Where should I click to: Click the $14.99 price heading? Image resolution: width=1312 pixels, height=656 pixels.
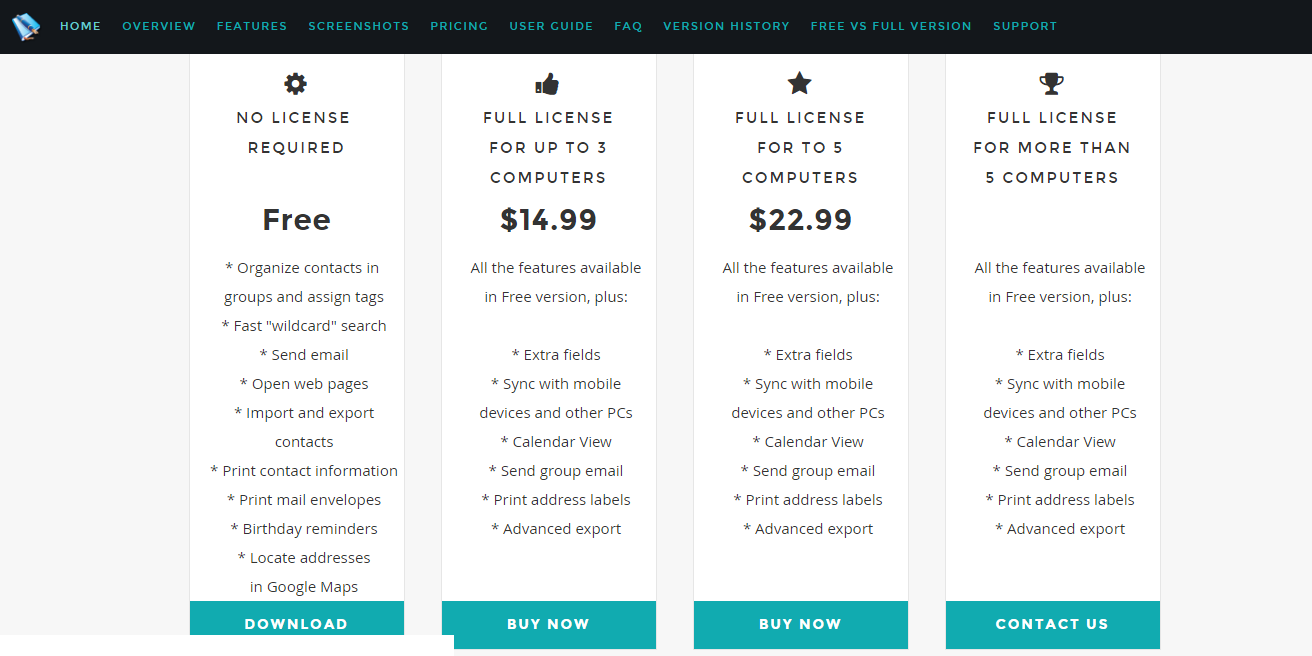pyautogui.click(x=548, y=220)
